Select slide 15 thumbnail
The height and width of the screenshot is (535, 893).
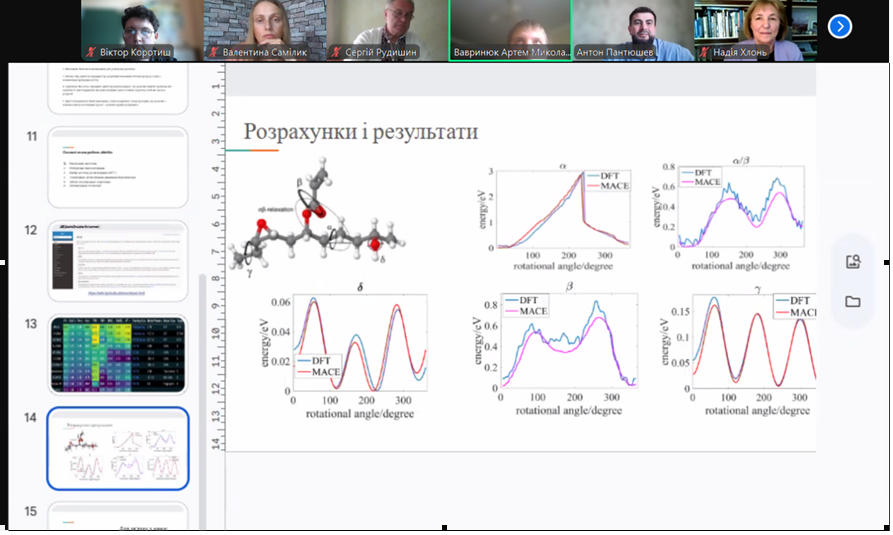(117, 518)
